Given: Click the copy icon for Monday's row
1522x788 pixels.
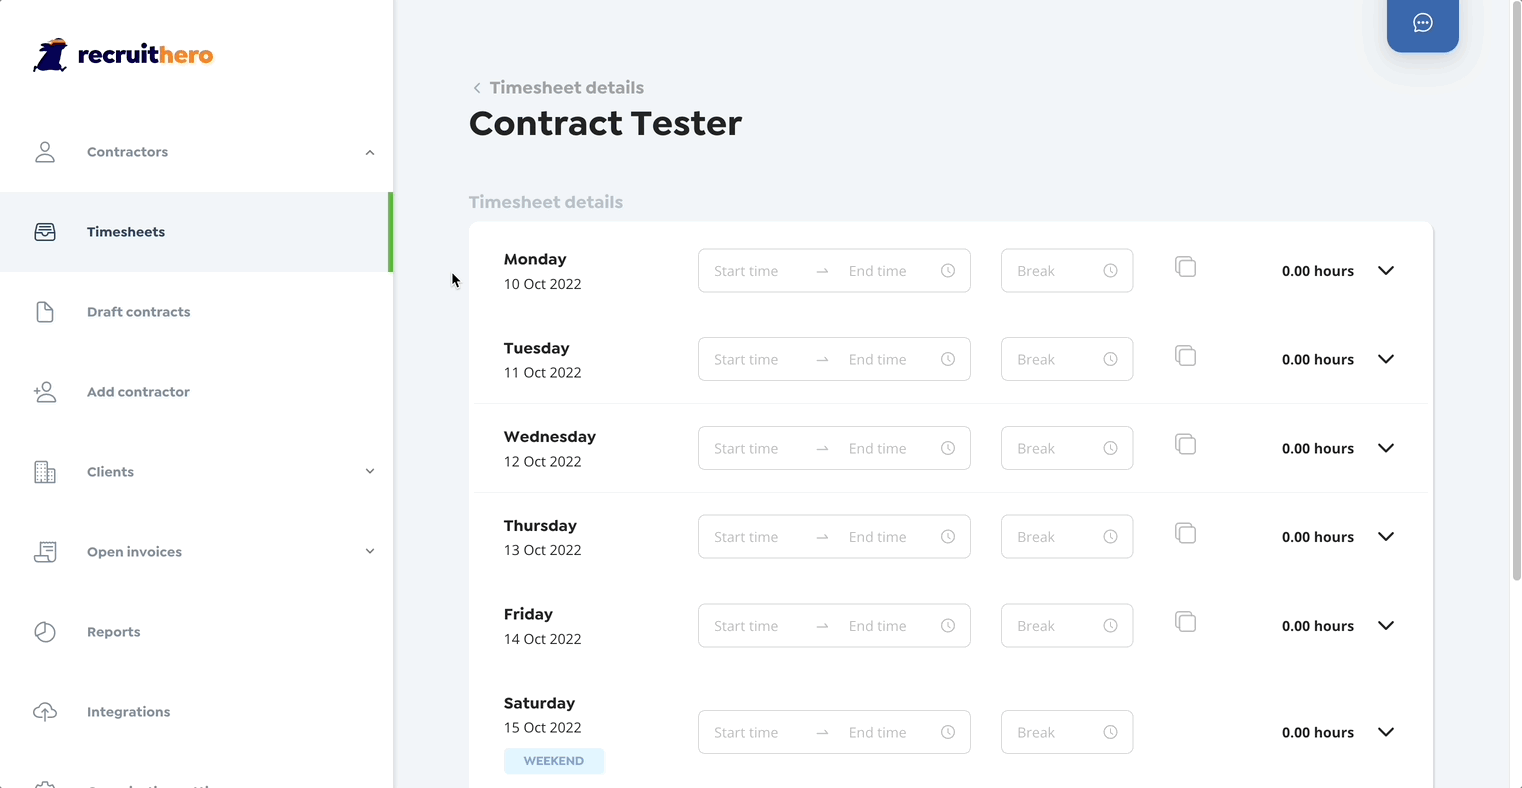Looking at the screenshot, I should 1185,267.
